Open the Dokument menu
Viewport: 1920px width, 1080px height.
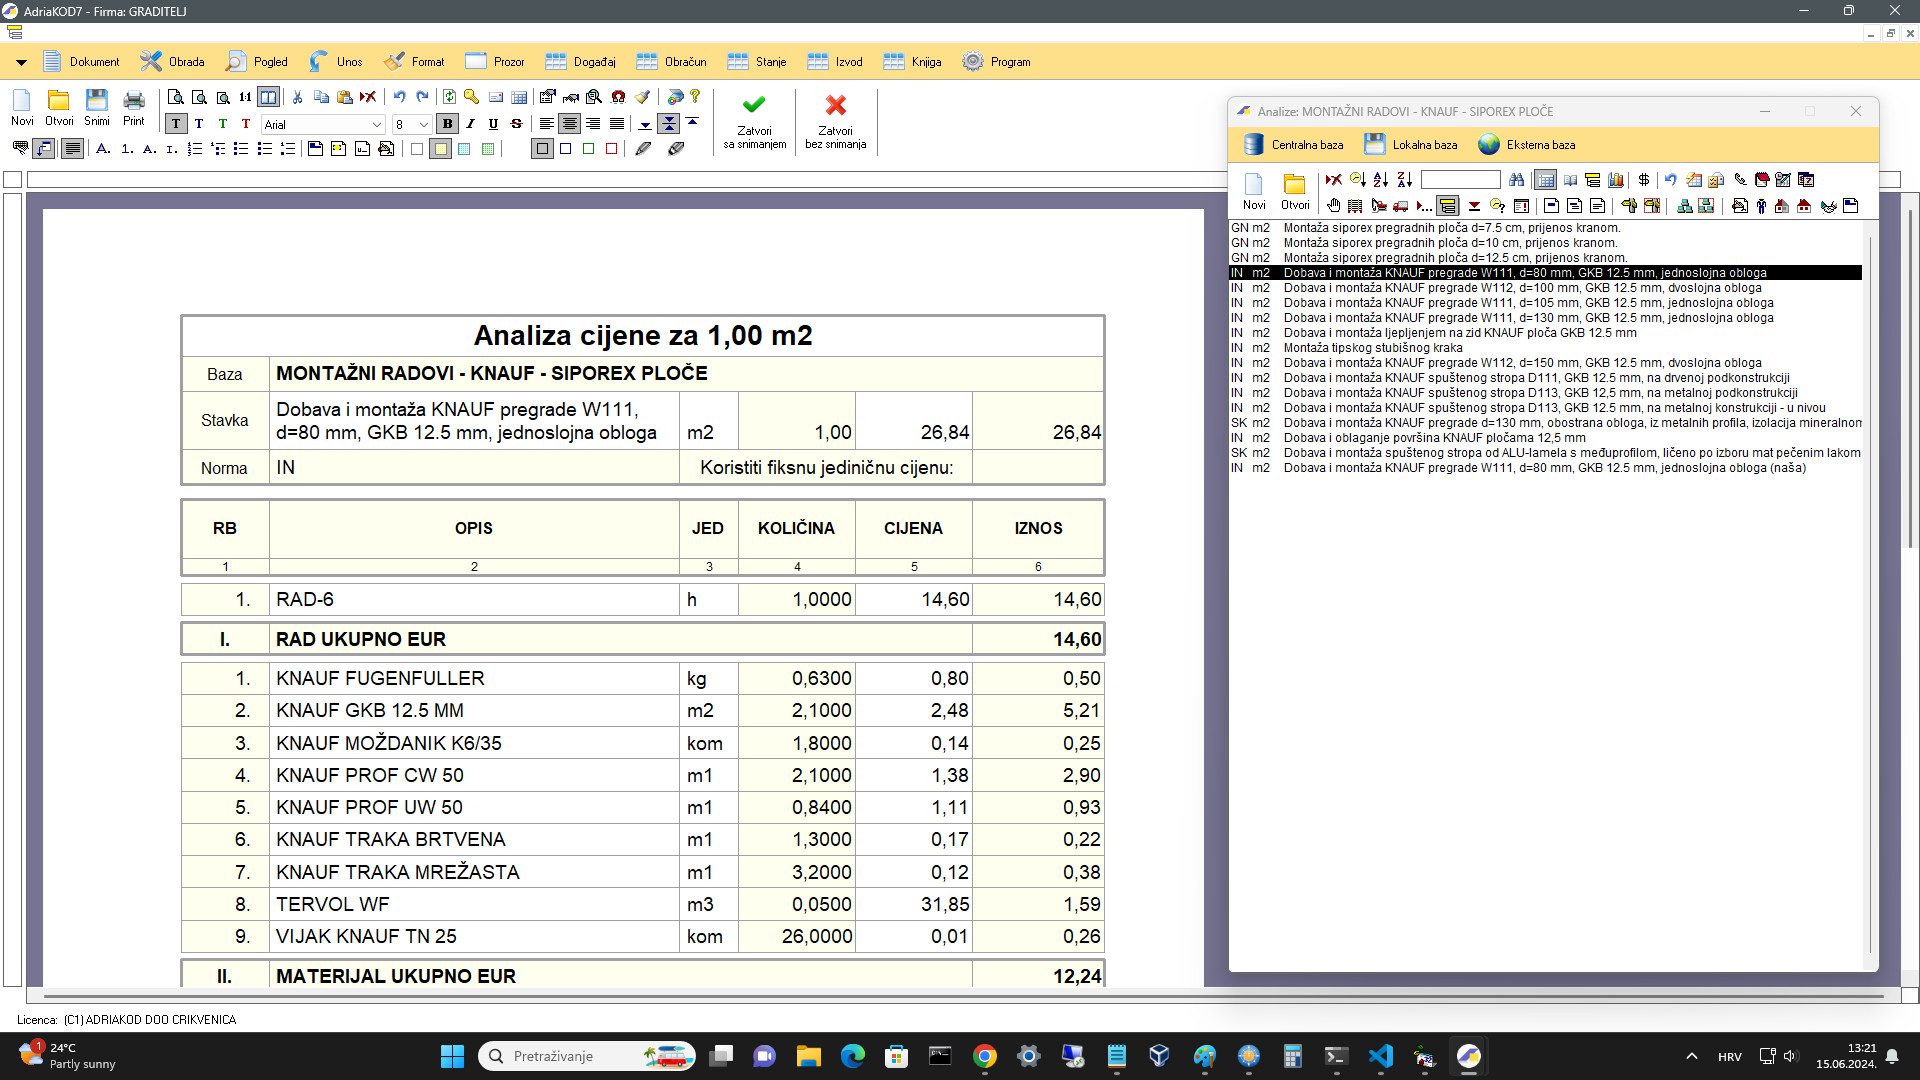(82, 62)
